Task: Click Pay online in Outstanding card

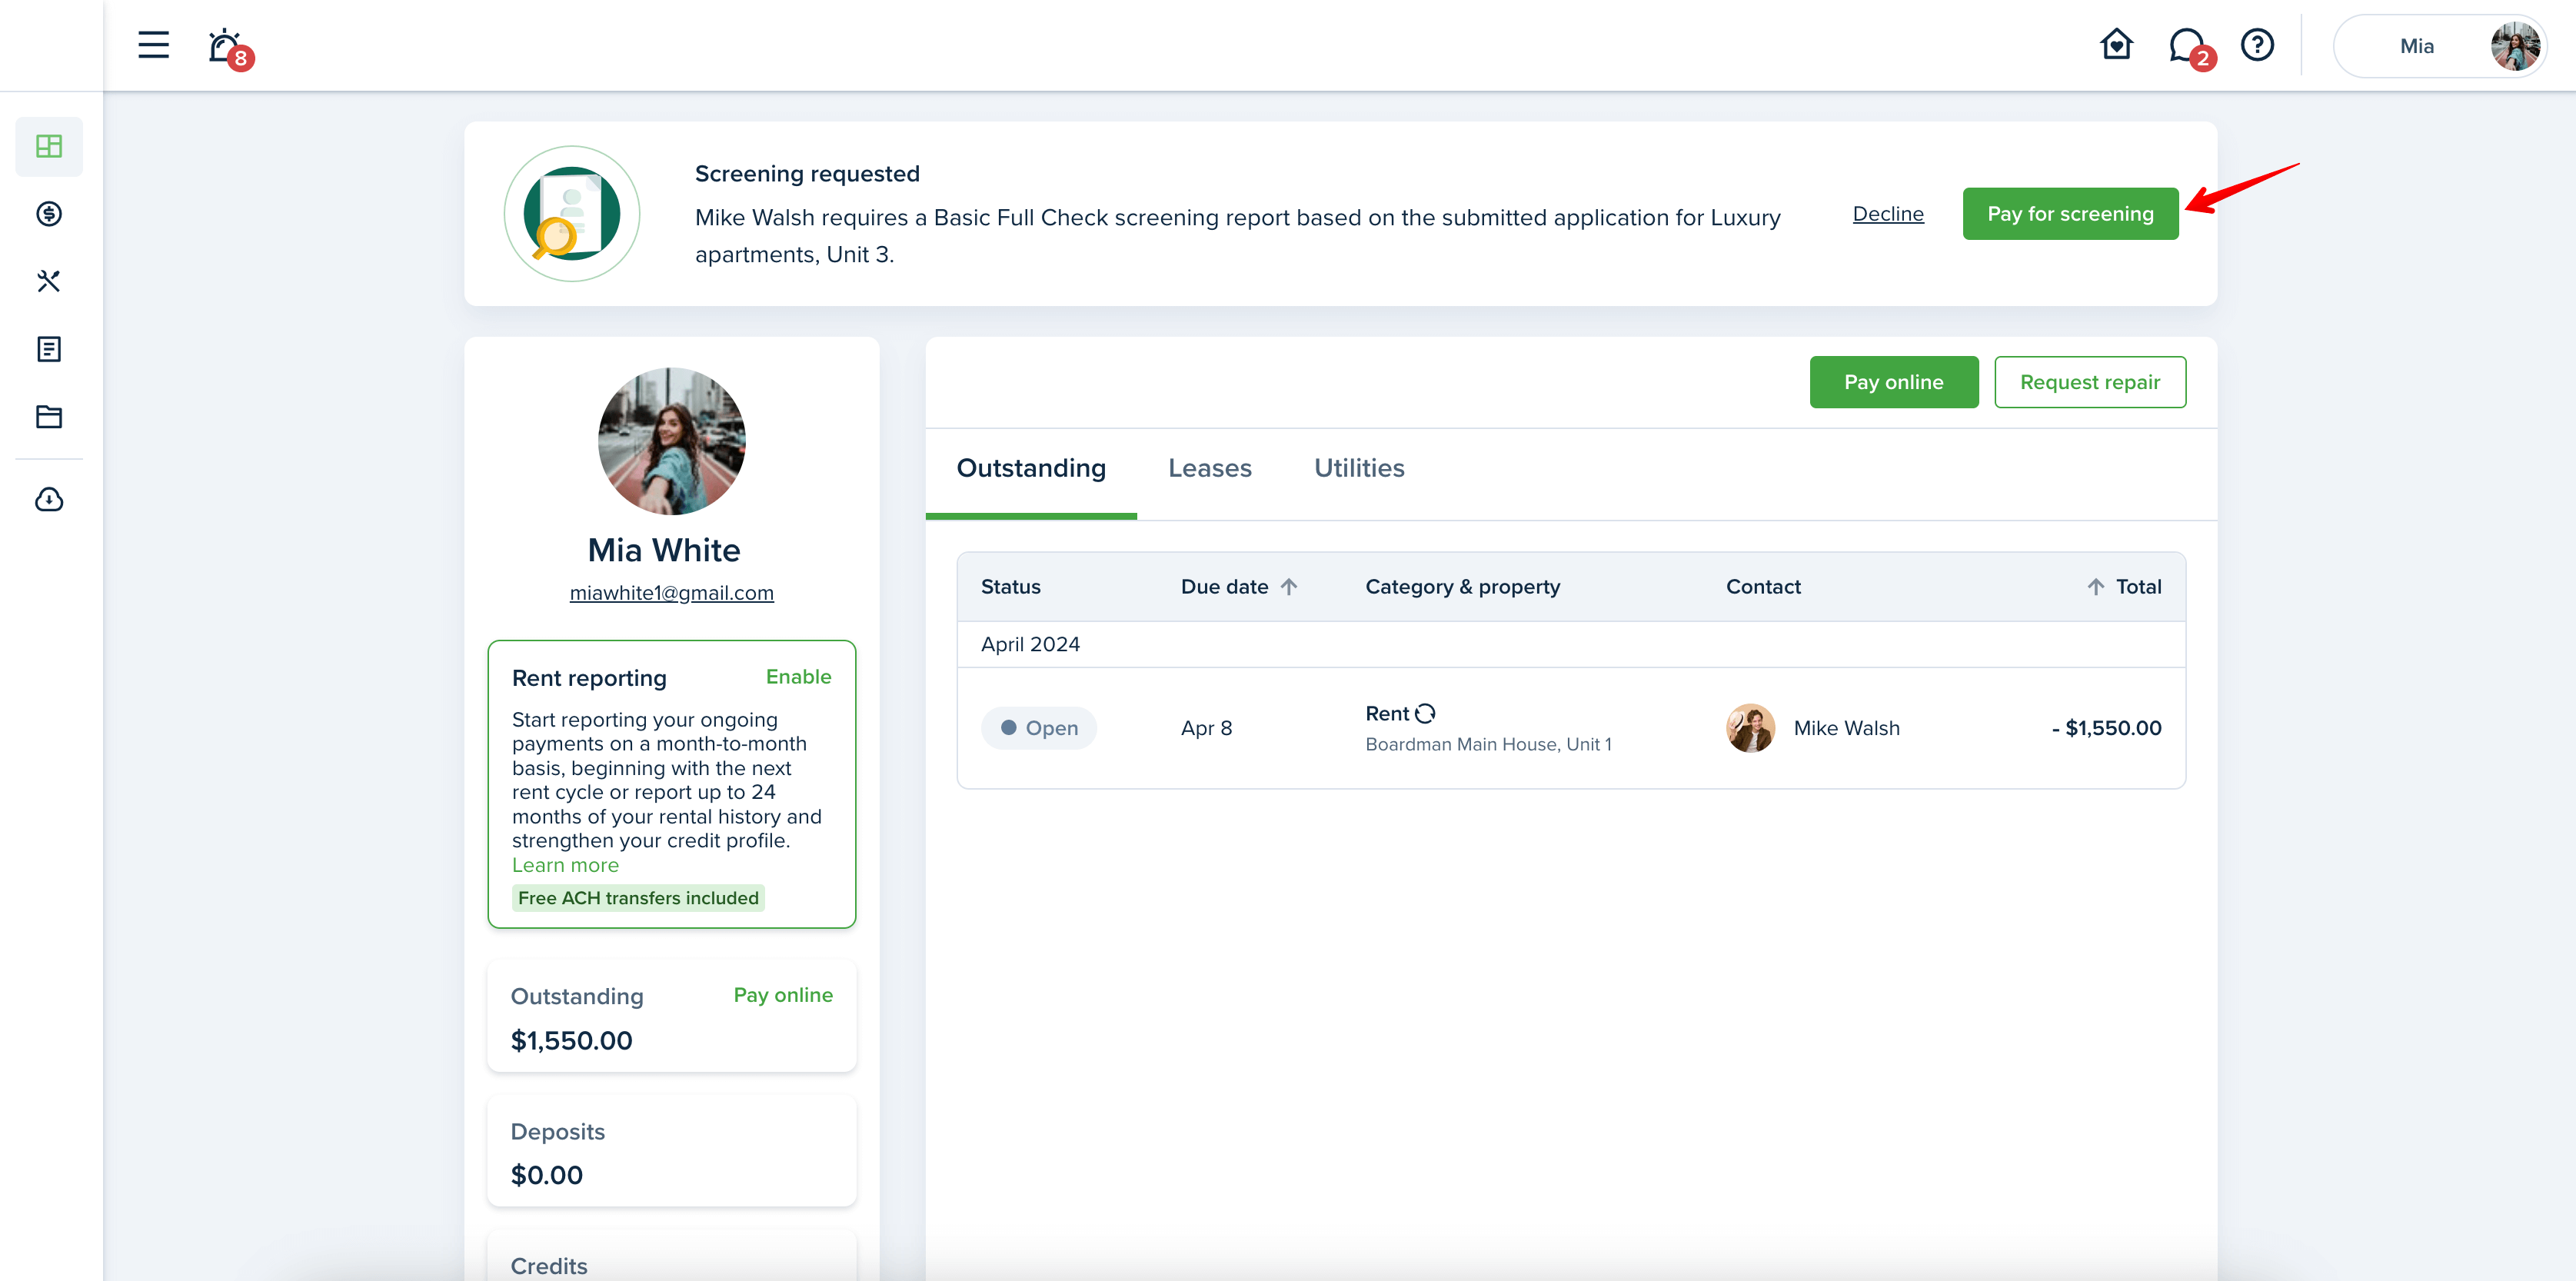Action: [x=783, y=995]
